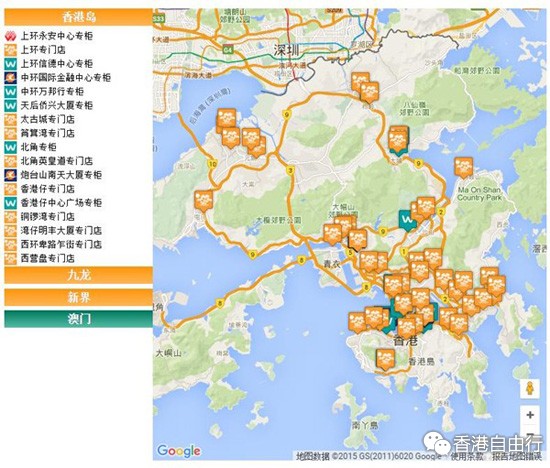Zoom in the map with the plus button
This screenshot has width=550, height=468.
530,415
